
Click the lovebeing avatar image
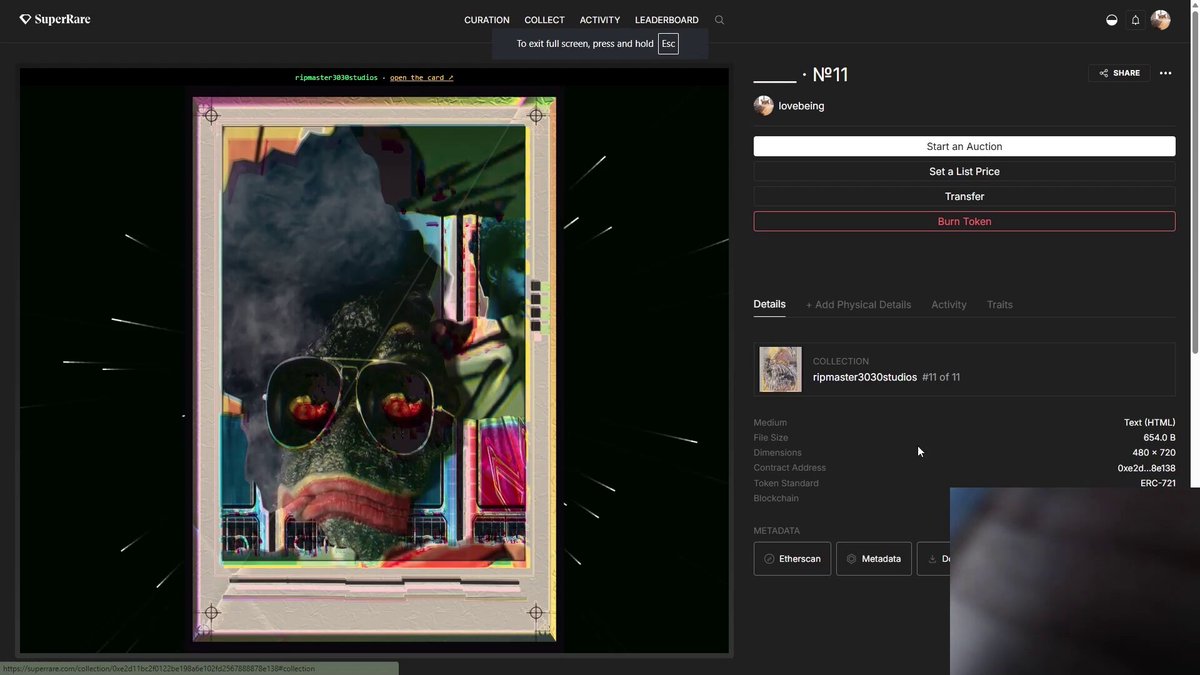coord(764,106)
